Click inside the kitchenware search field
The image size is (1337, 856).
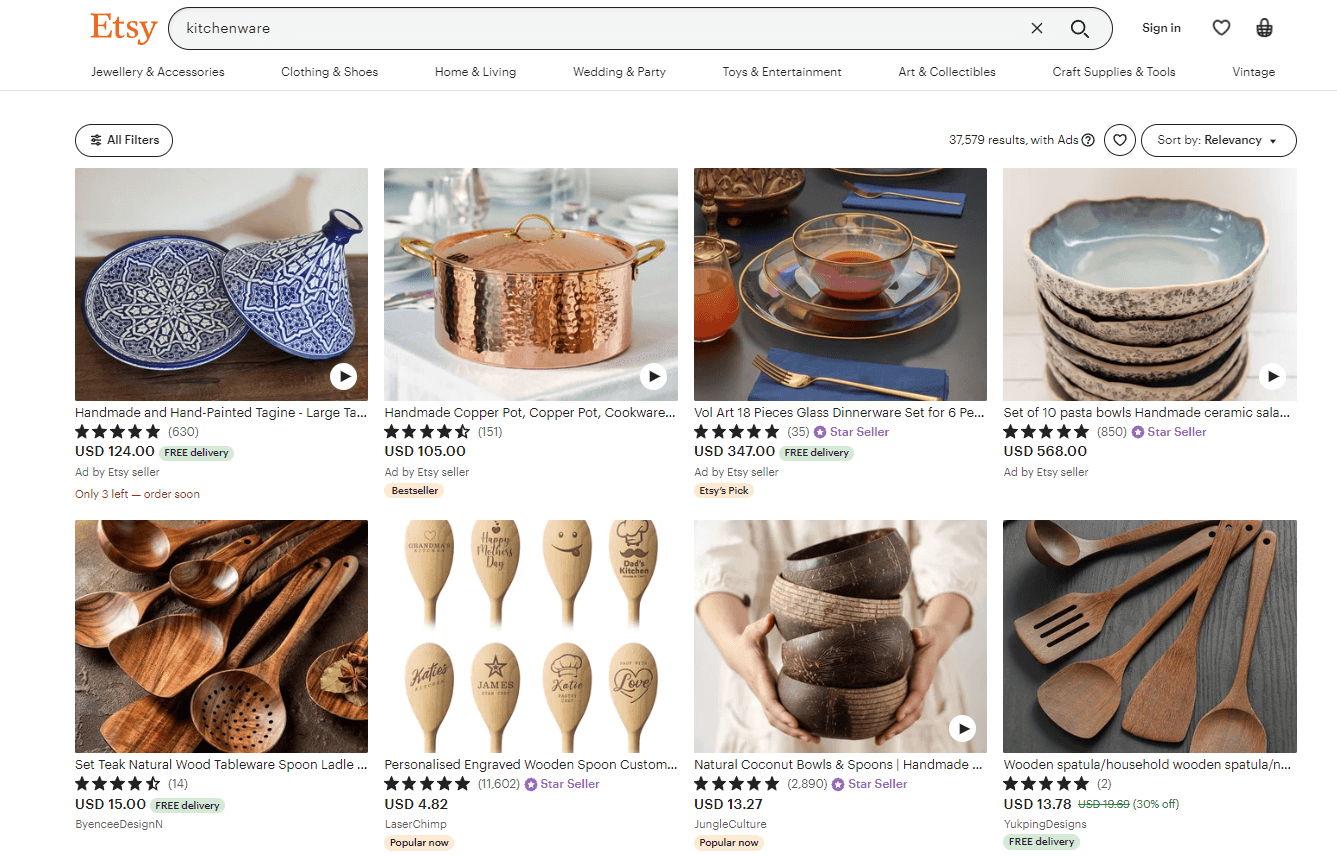[x=500, y=28]
